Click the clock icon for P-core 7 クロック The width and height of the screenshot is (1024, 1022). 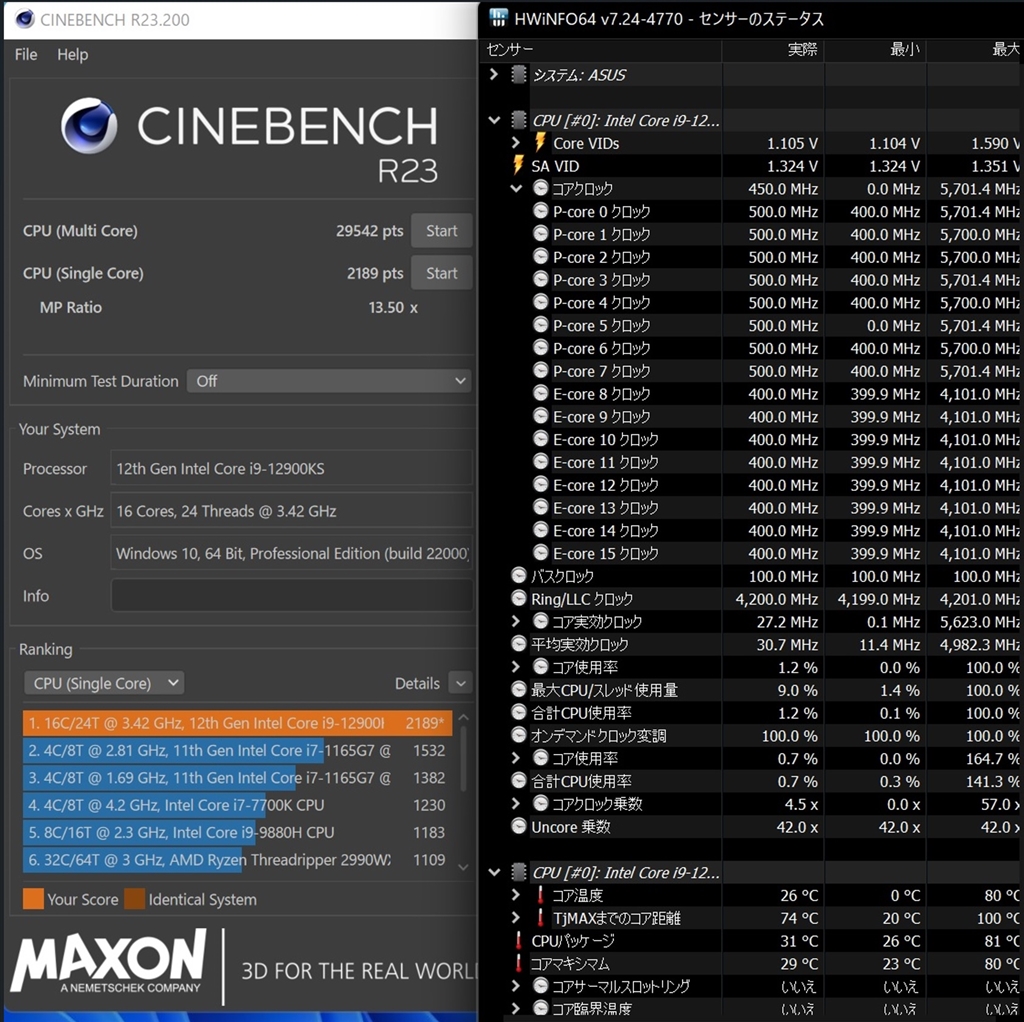[x=540, y=370]
